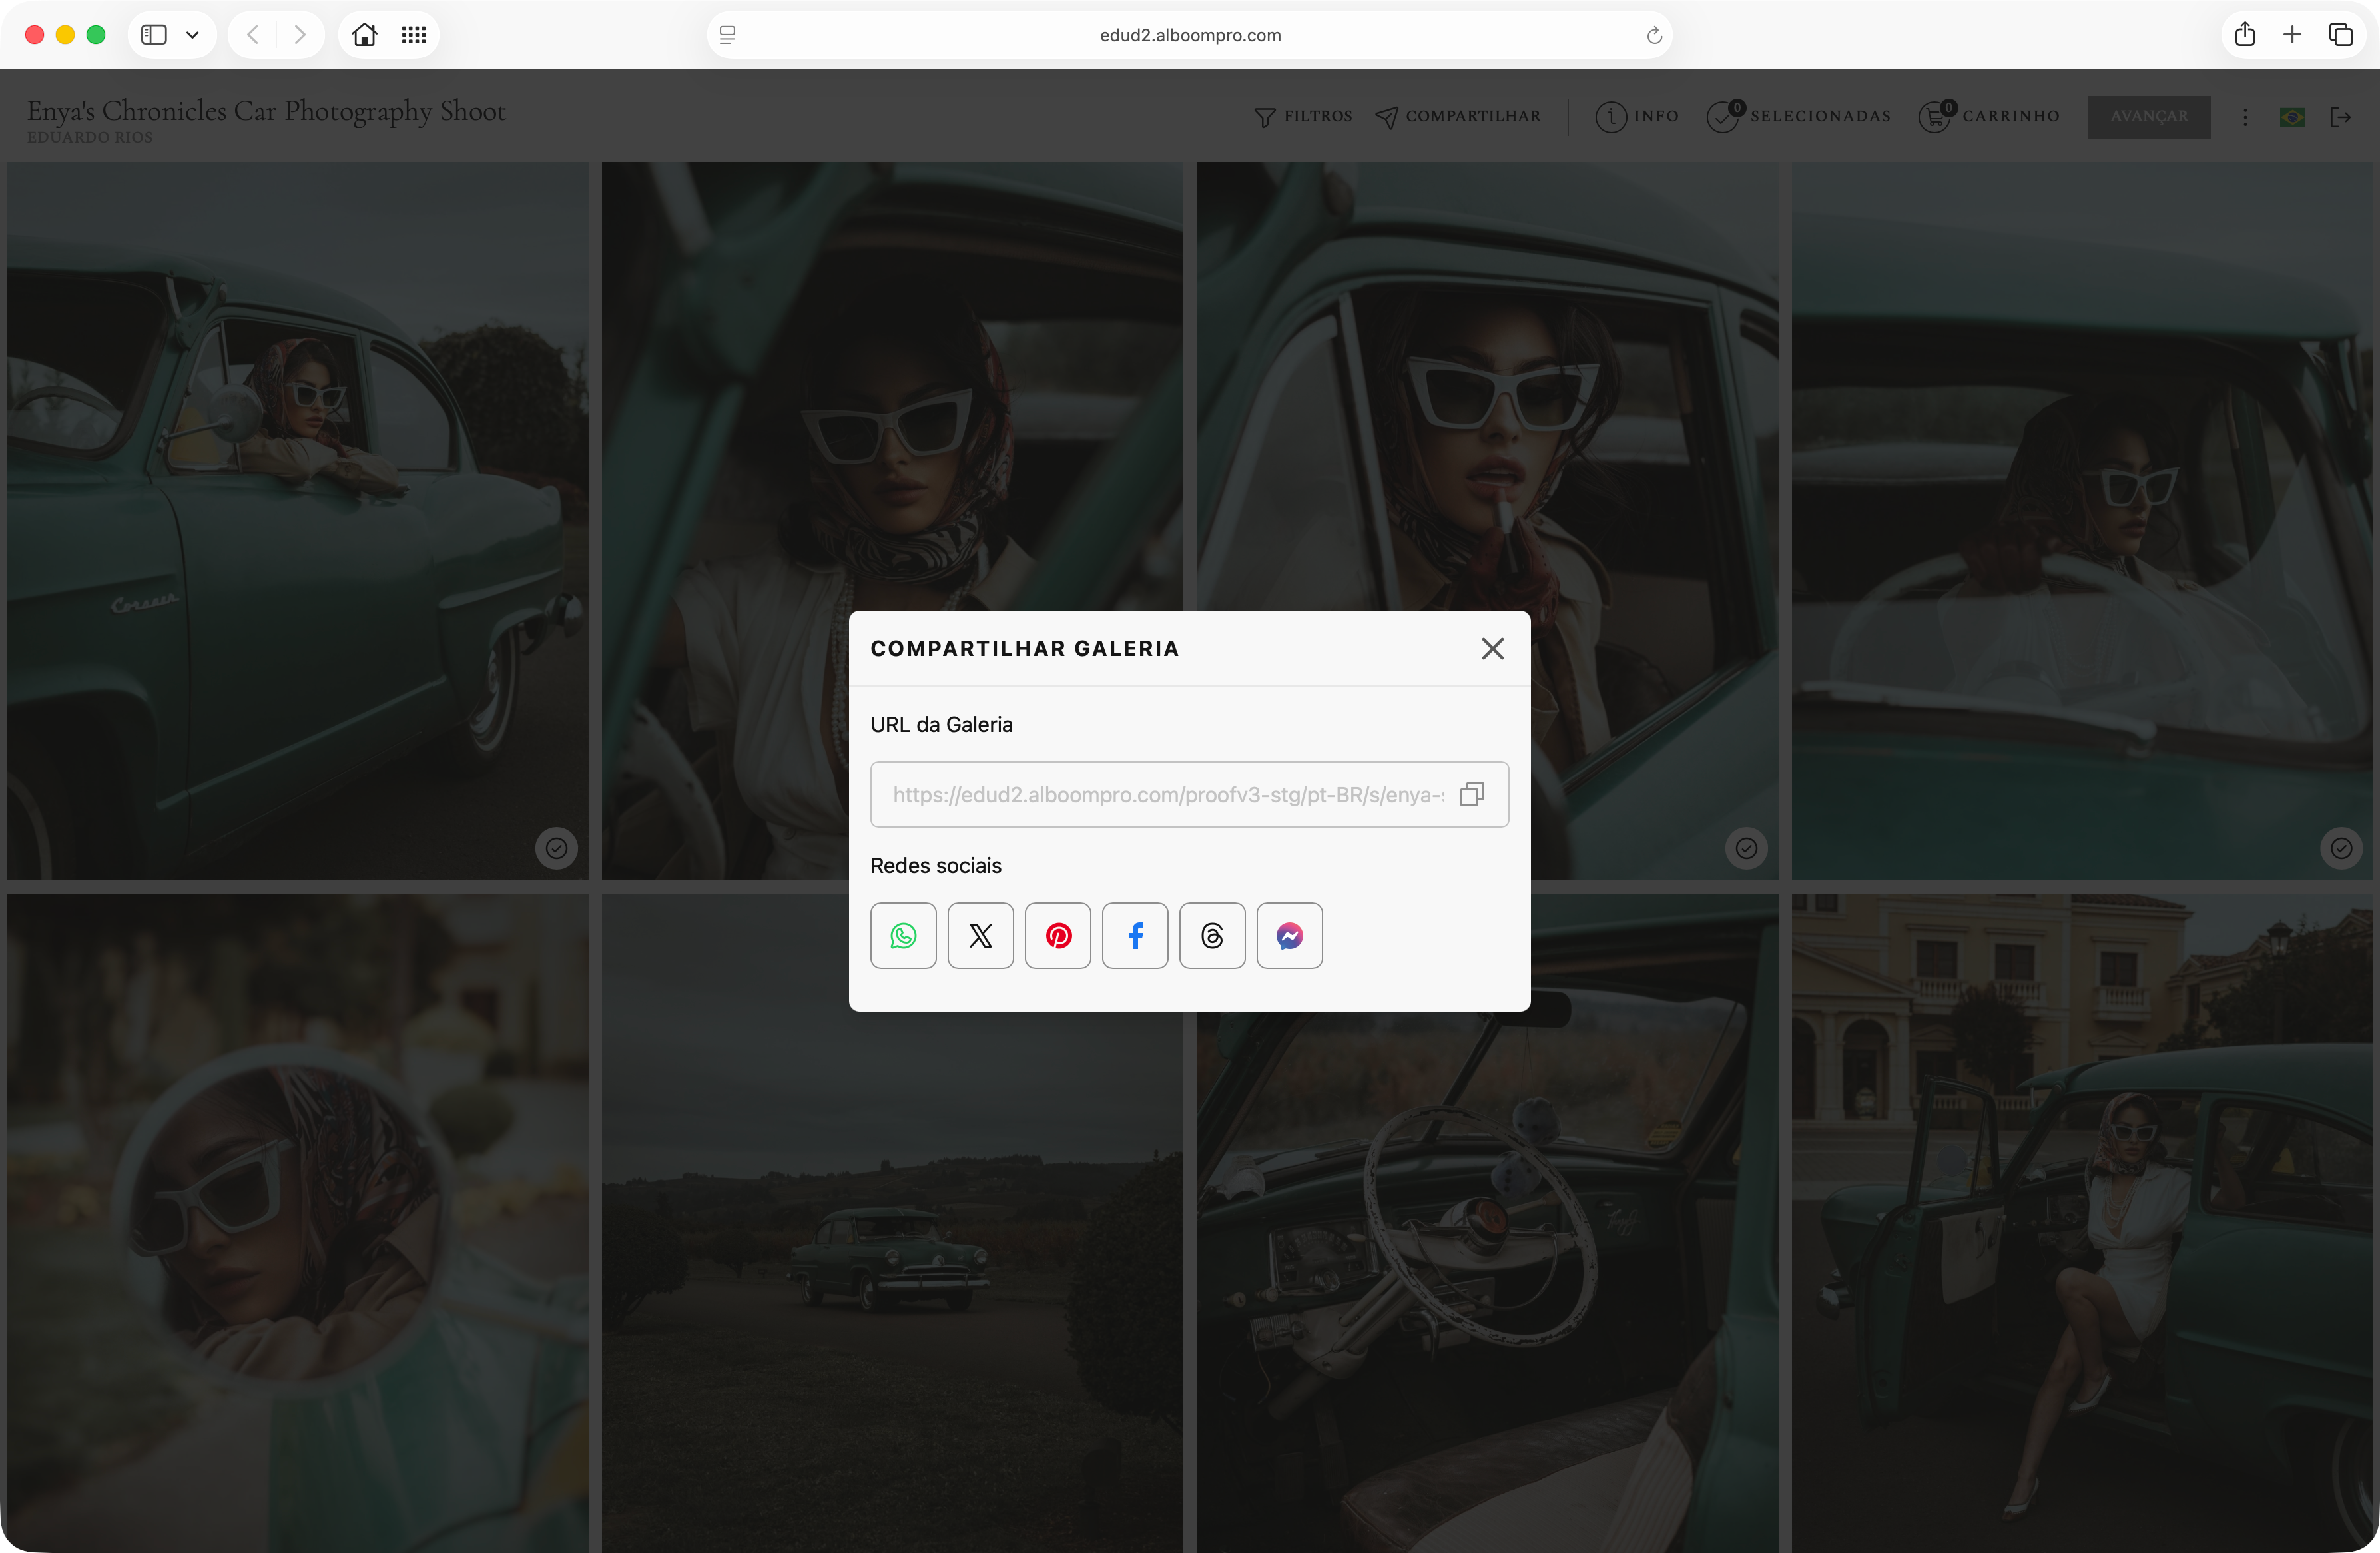Go back in browser history
This screenshot has height=1553, width=2380.
(253, 35)
